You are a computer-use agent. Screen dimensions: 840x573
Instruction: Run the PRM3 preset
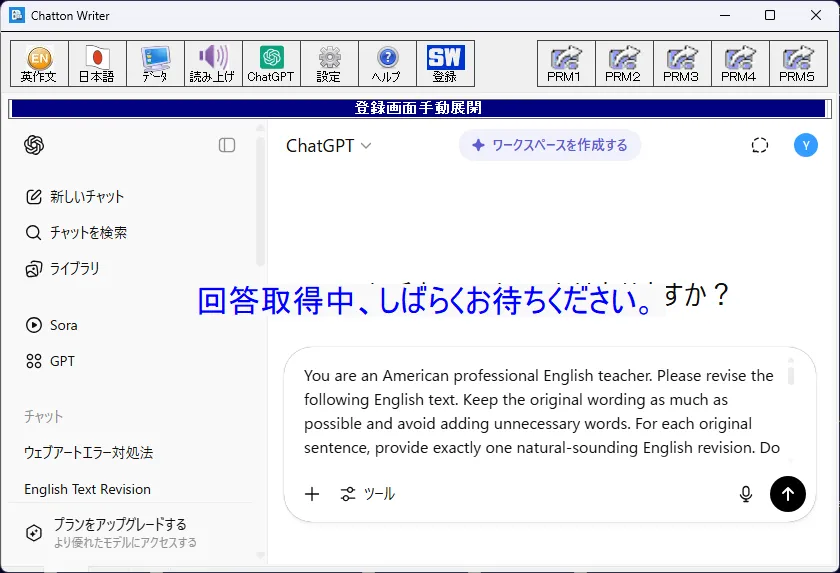682,63
